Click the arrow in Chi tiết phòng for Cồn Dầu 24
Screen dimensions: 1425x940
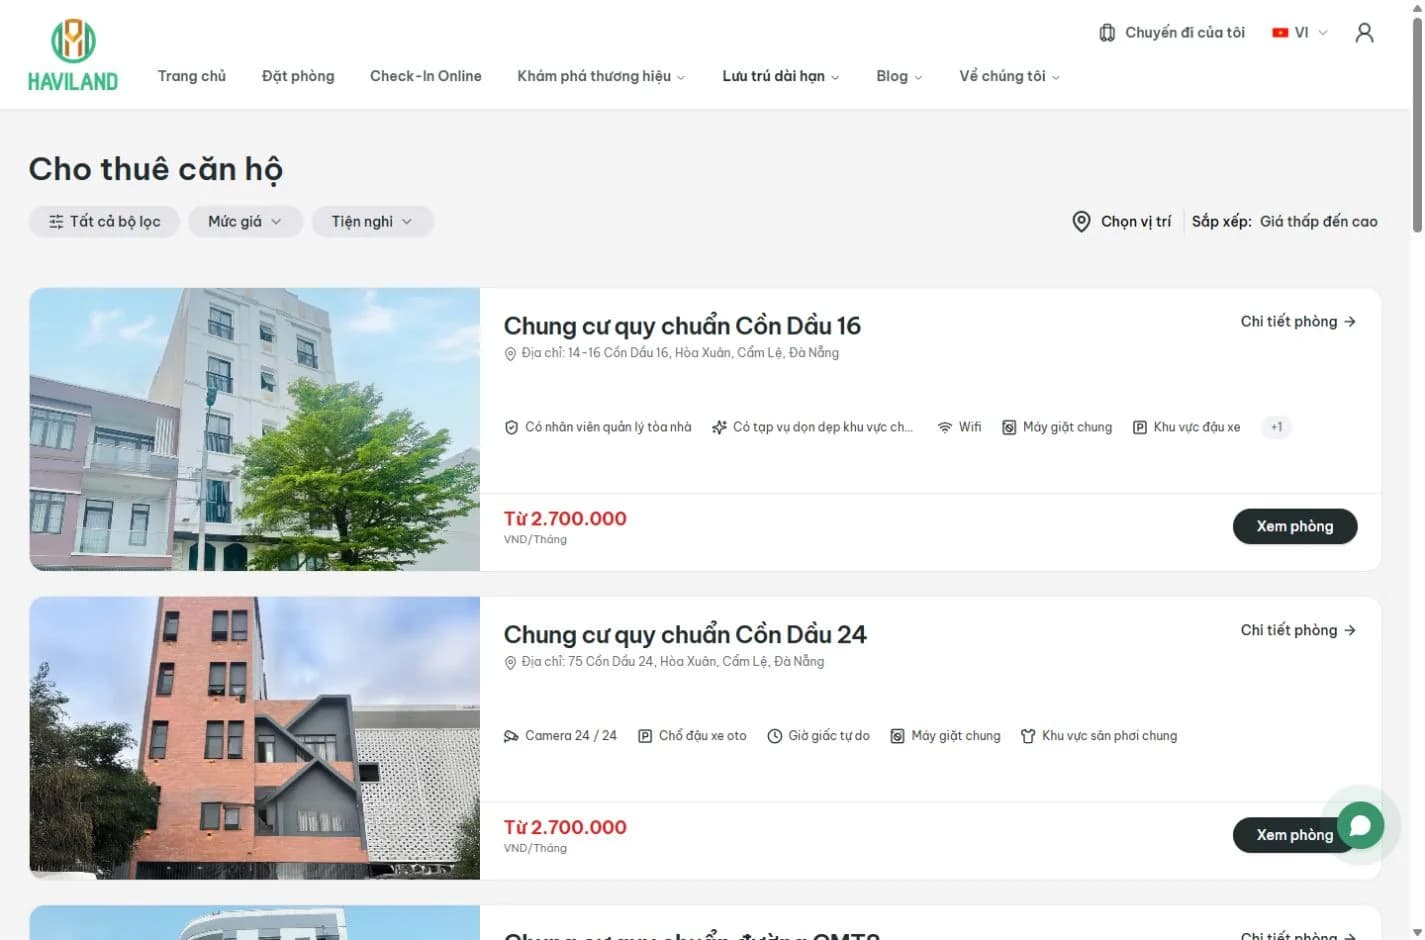[x=1350, y=630]
